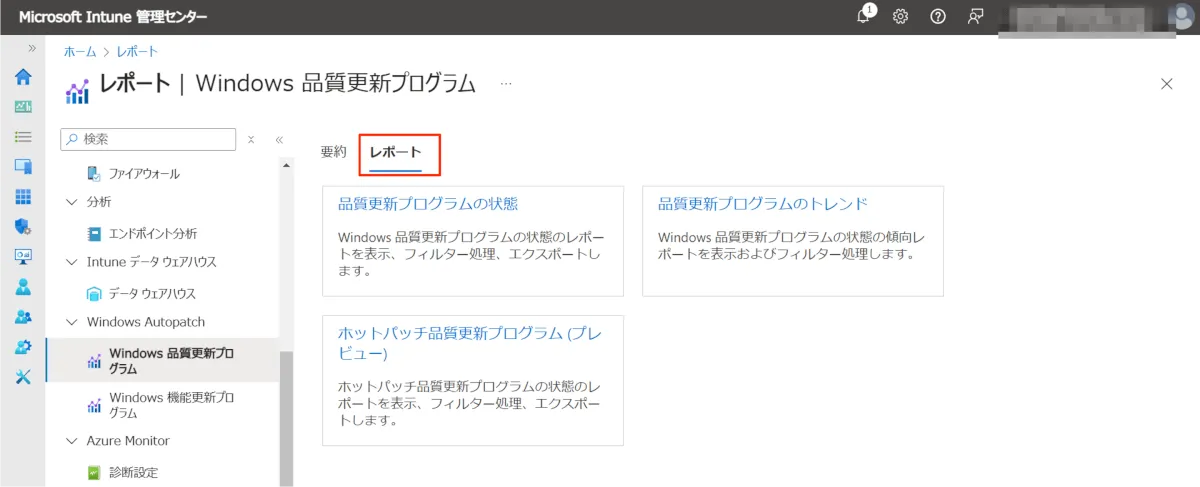Open Endpoint security shield icon
Image resolution: width=1200 pixels, height=487 pixels.
tap(23, 227)
